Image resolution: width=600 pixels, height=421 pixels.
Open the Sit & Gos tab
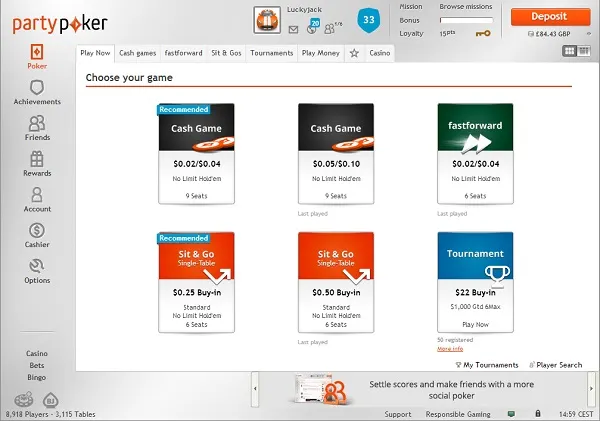point(227,53)
